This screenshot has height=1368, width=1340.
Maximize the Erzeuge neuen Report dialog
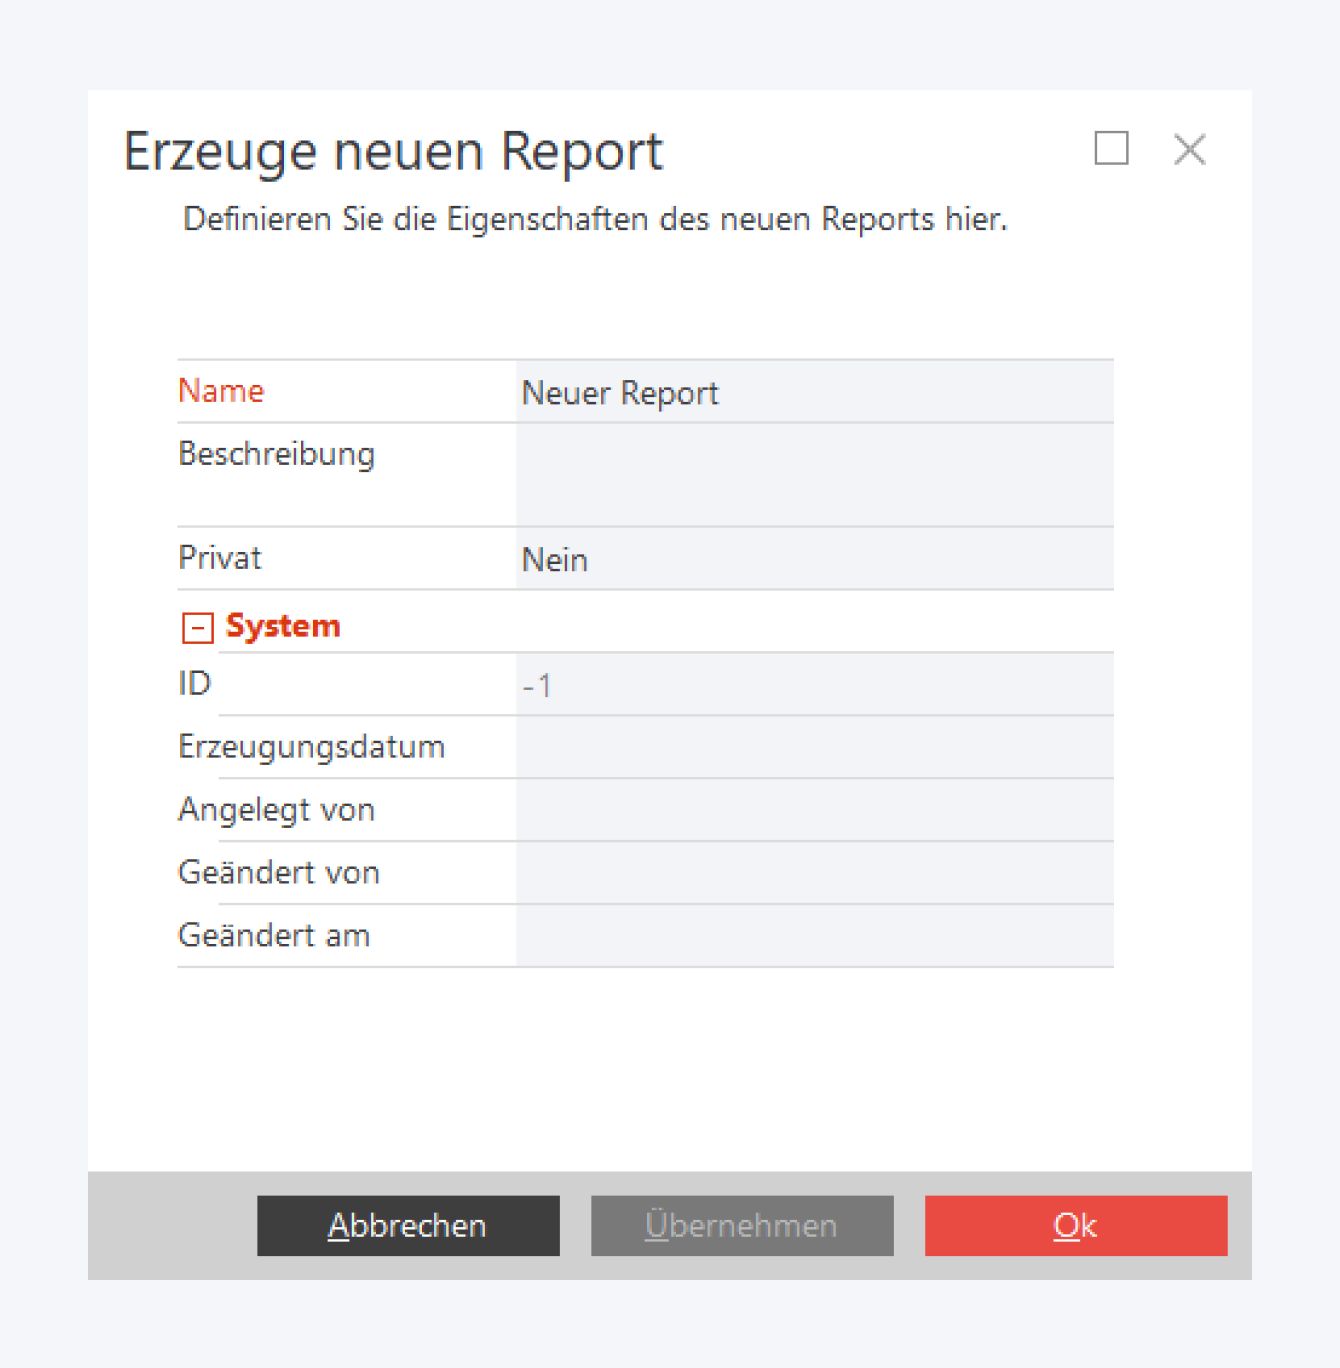tap(1111, 149)
